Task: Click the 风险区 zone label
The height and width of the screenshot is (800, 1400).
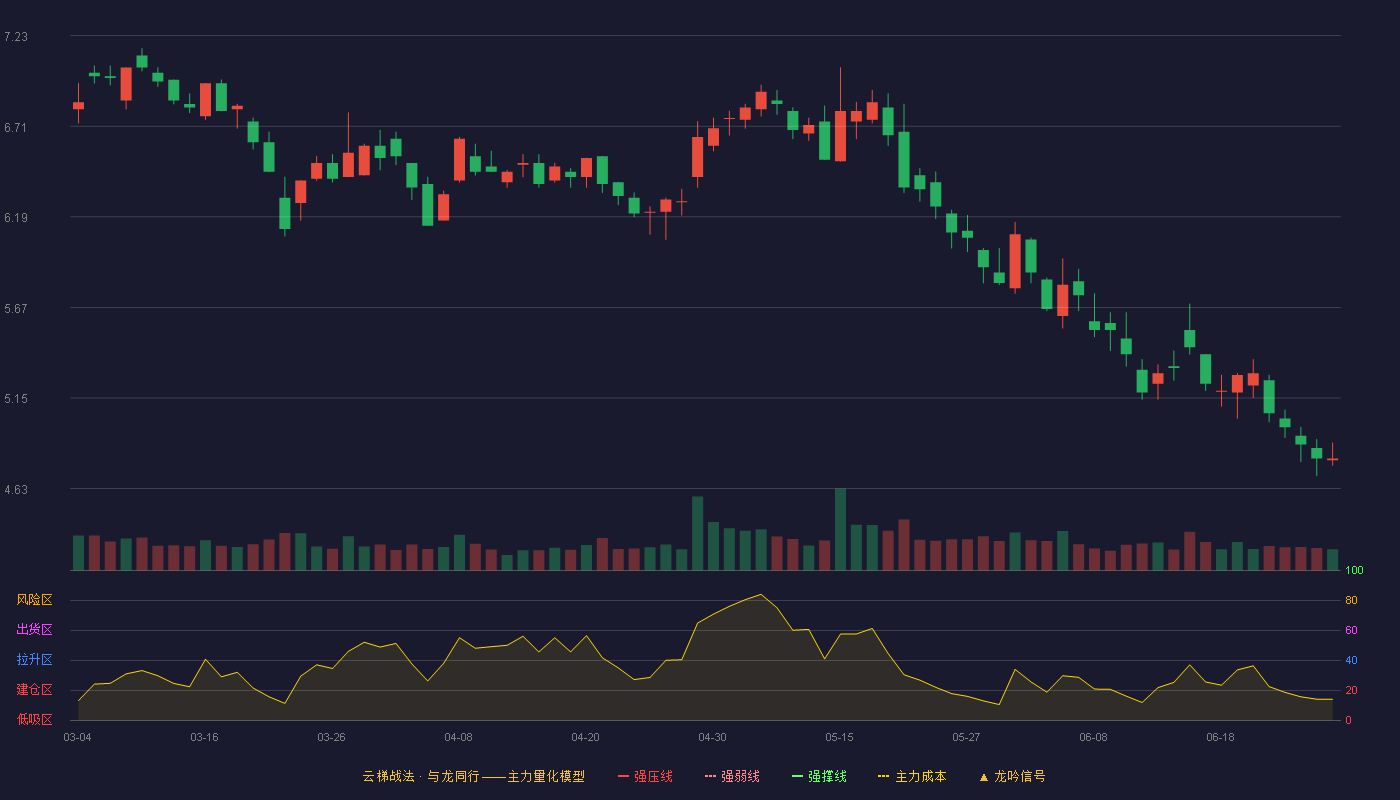Action: click(34, 600)
